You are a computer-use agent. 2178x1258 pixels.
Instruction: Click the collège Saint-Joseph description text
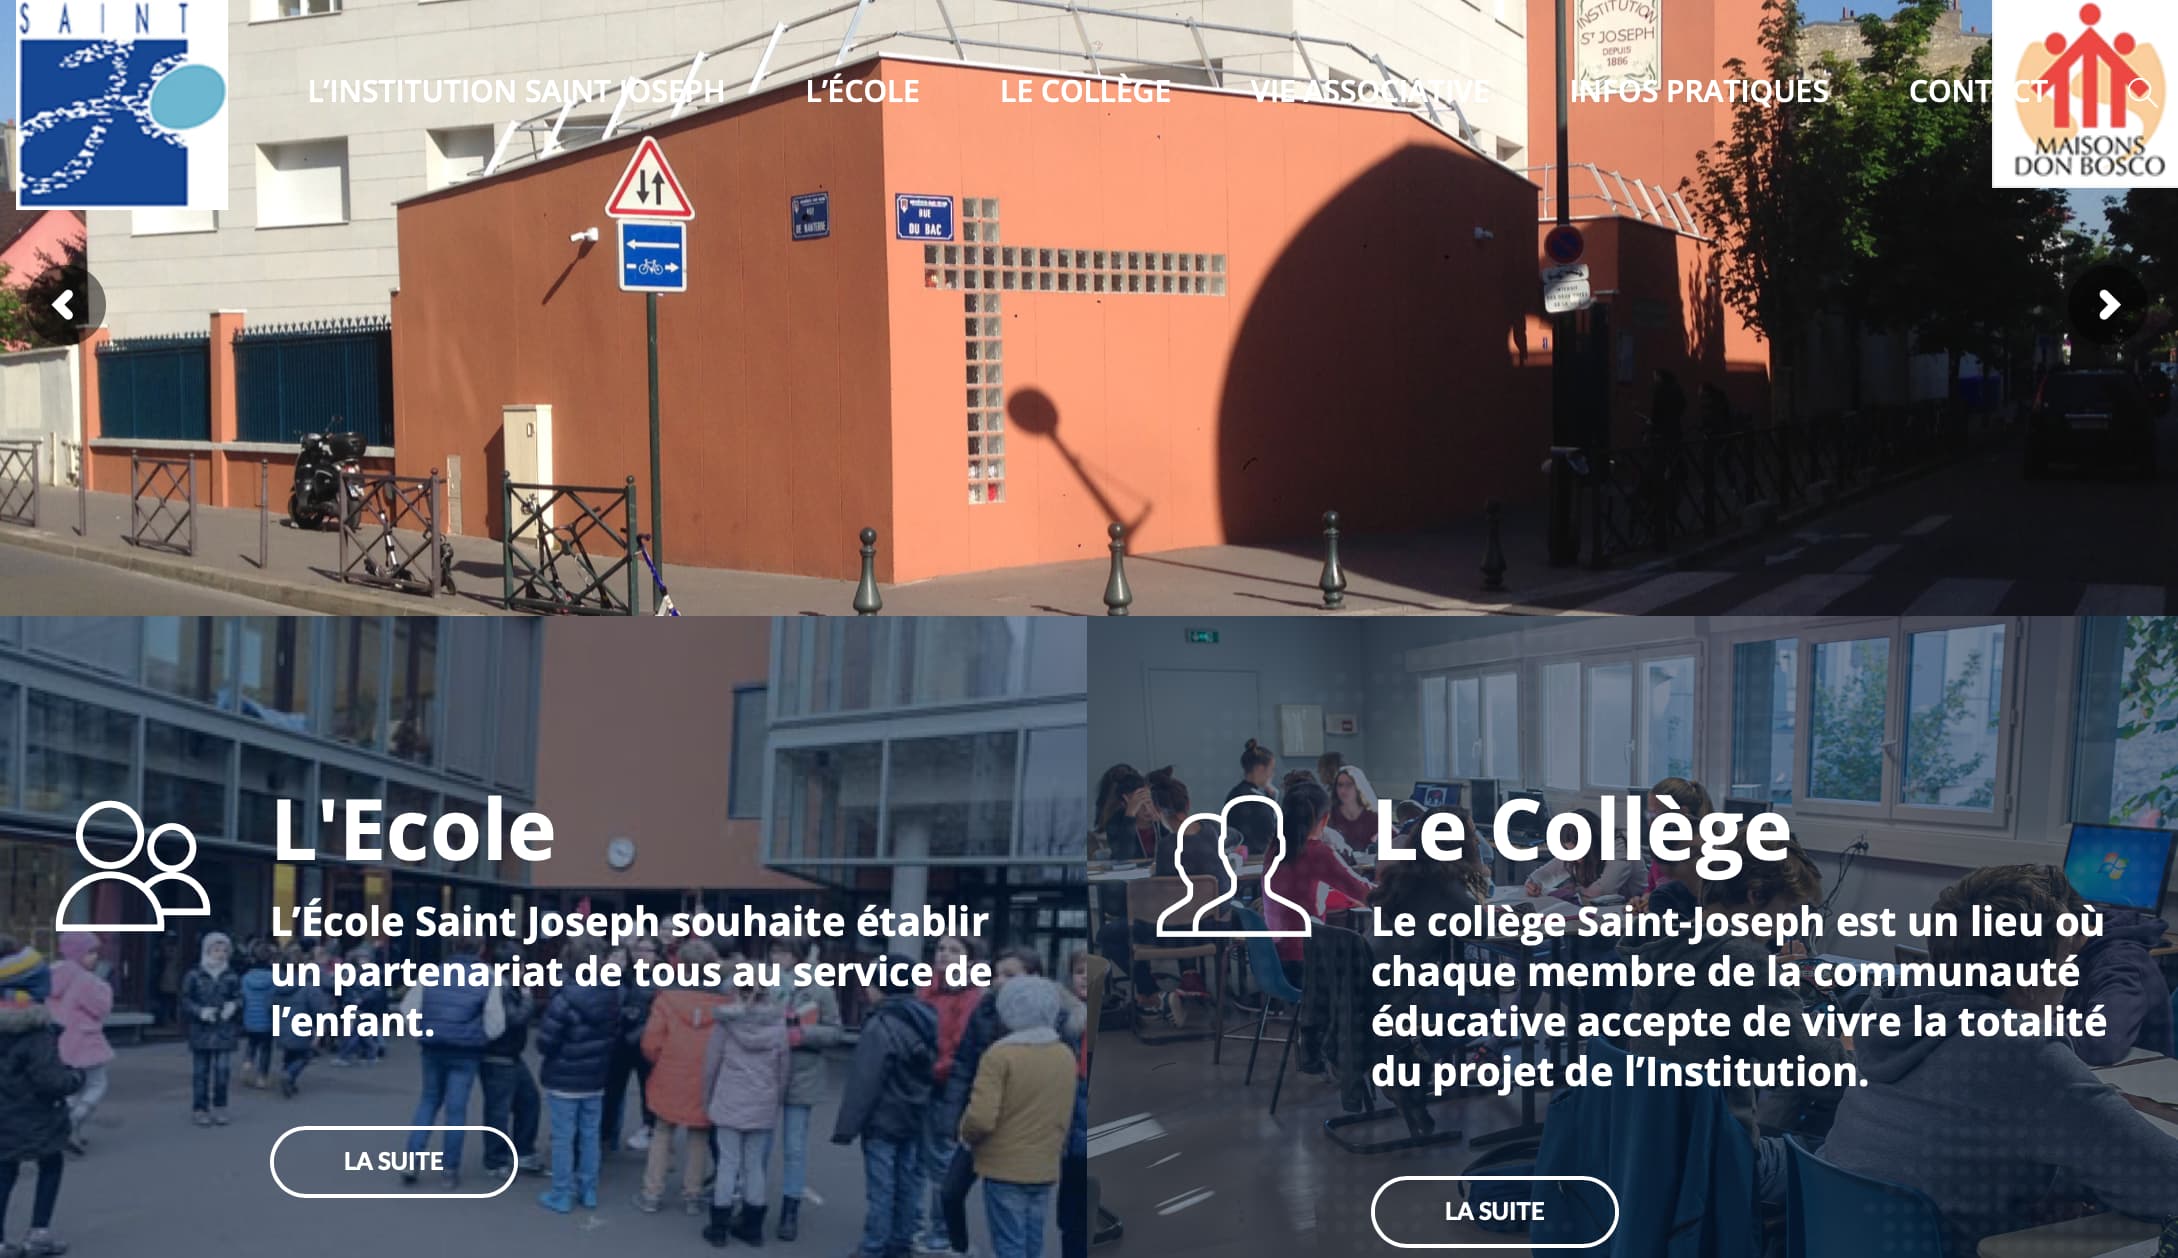[1739, 997]
